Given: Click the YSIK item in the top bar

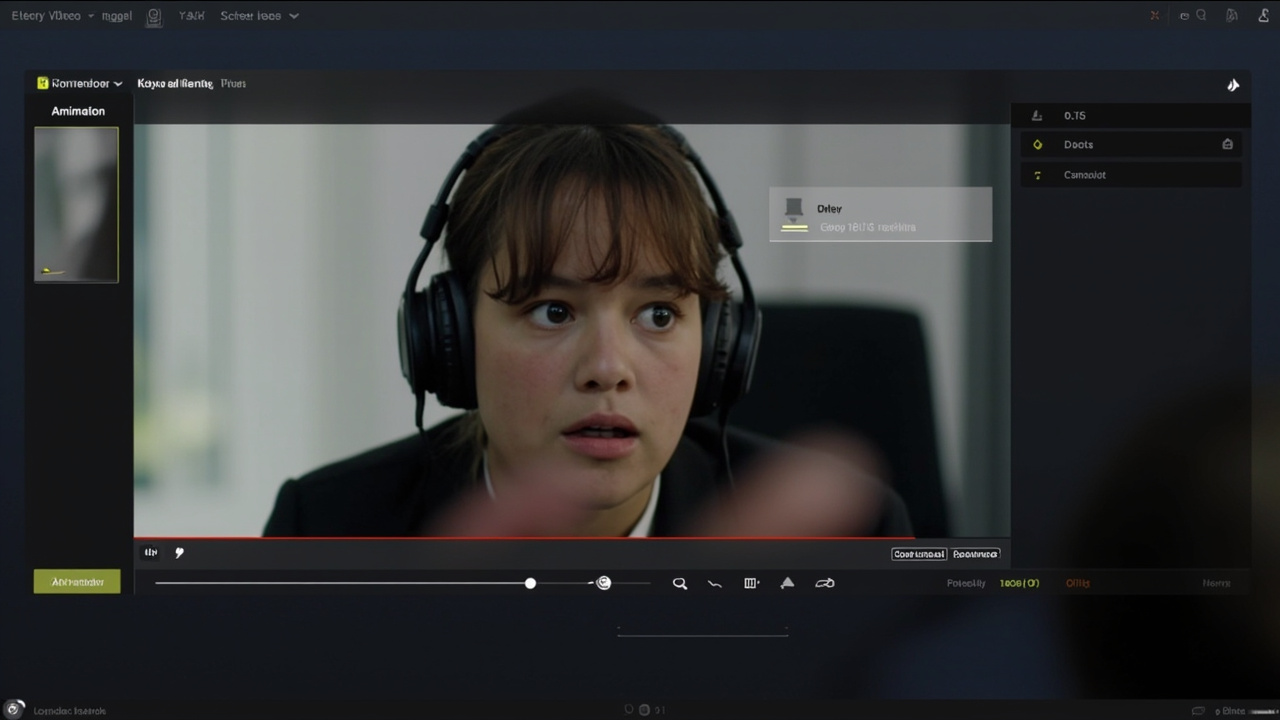Looking at the screenshot, I should (x=191, y=16).
